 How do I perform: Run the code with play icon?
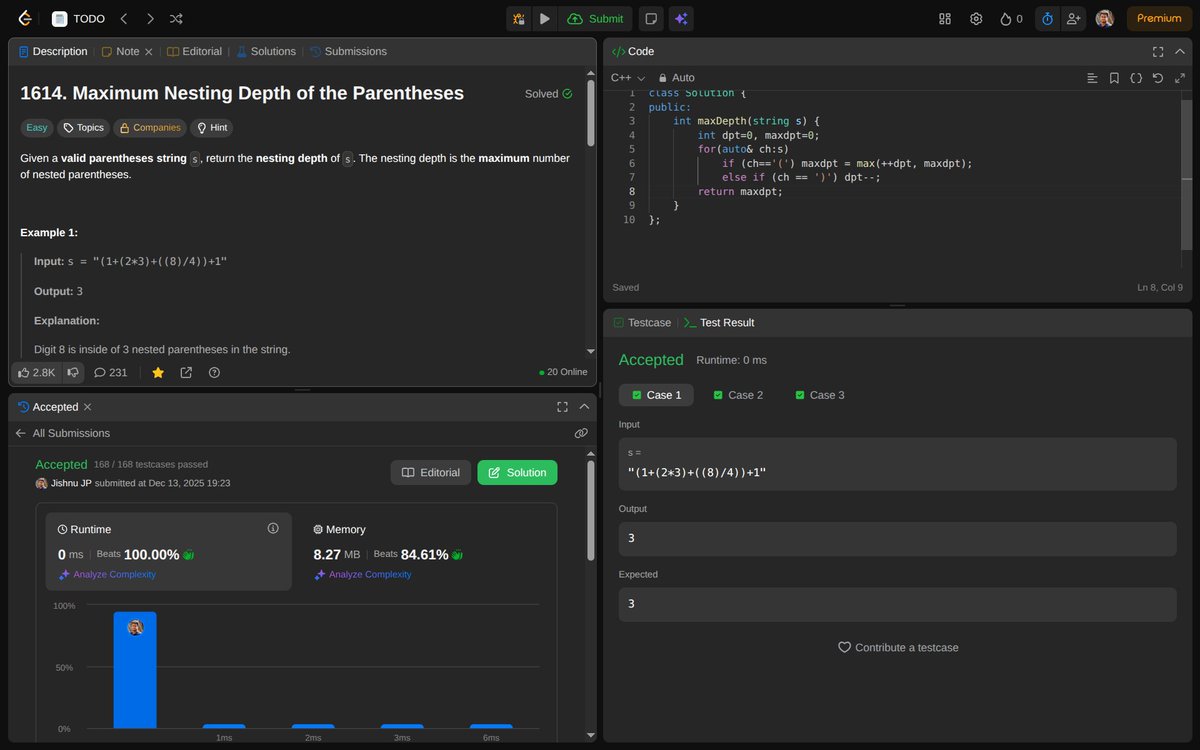click(x=545, y=18)
